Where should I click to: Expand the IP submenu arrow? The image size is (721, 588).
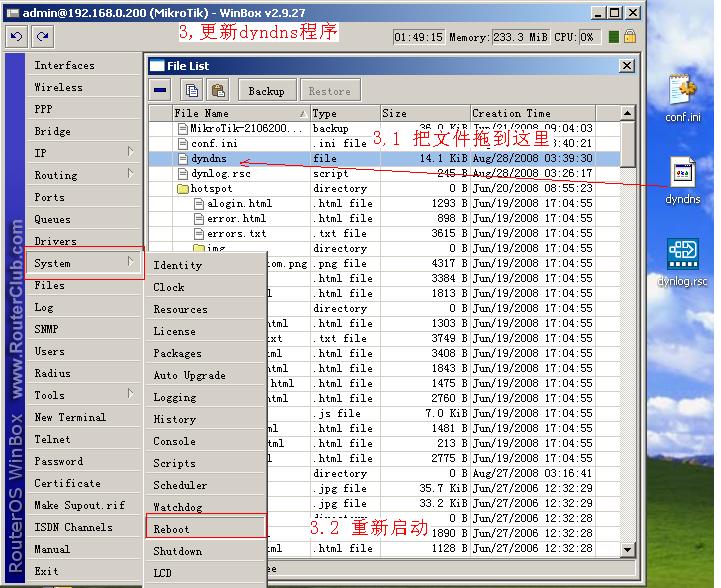pos(131,152)
